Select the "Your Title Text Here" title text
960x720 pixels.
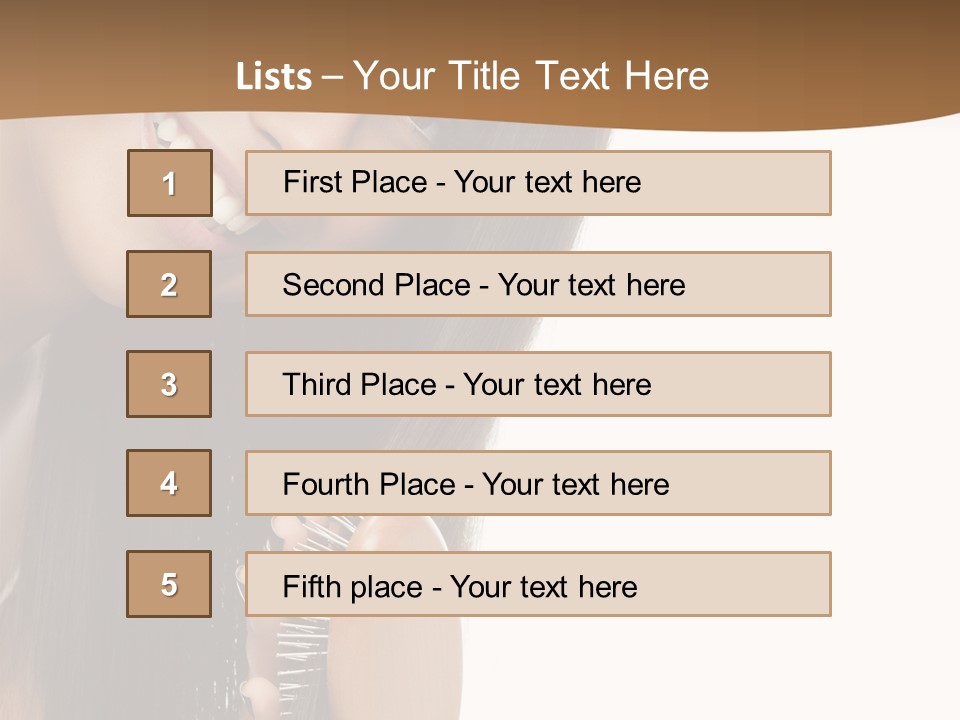(531, 76)
